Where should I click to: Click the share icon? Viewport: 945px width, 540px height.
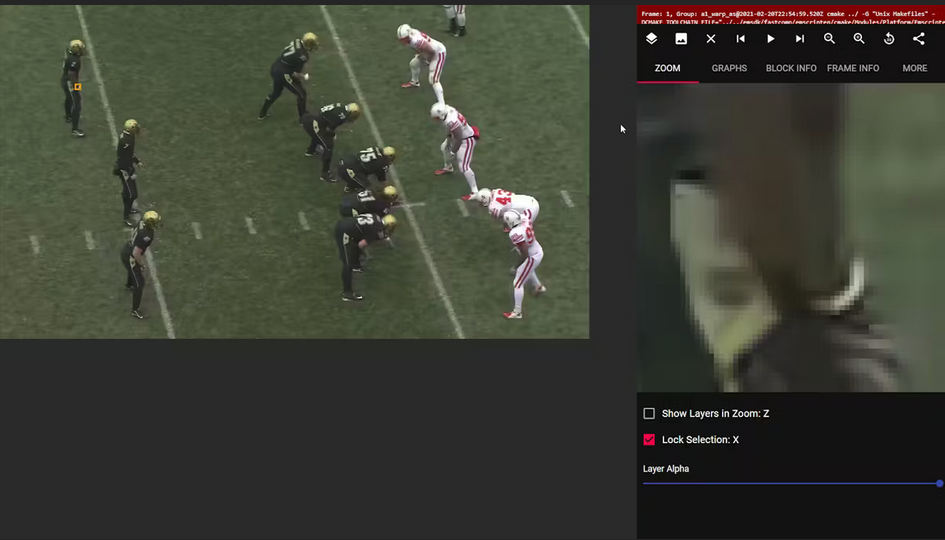pyautogui.click(x=918, y=39)
